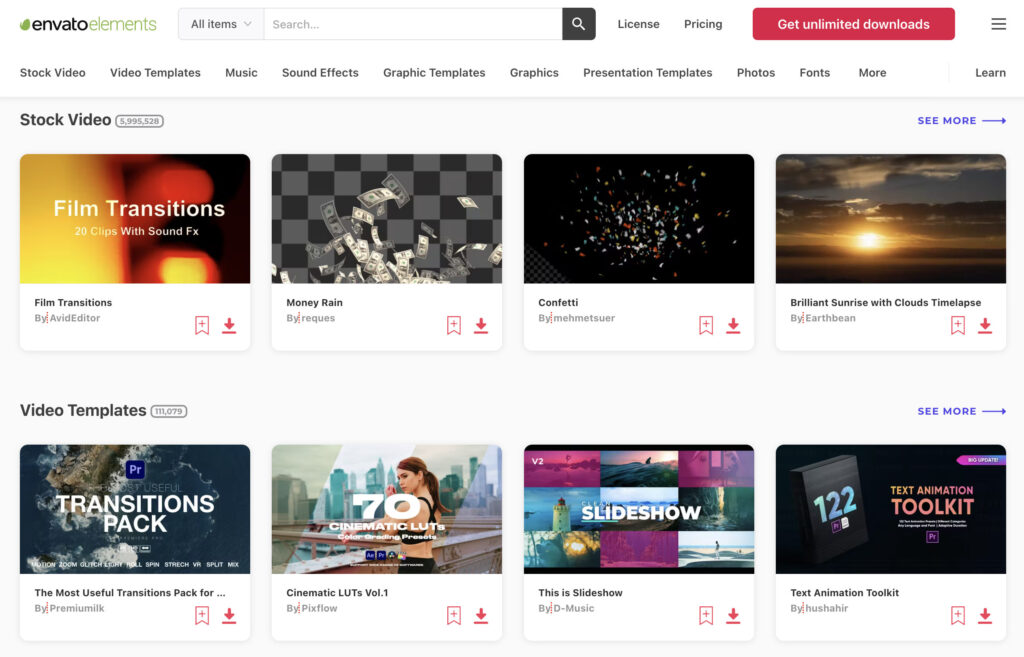Bookmark the Film Transitions item
Image resolution: width=1024 pixels, height=657 pixels.
coord(202,325)
